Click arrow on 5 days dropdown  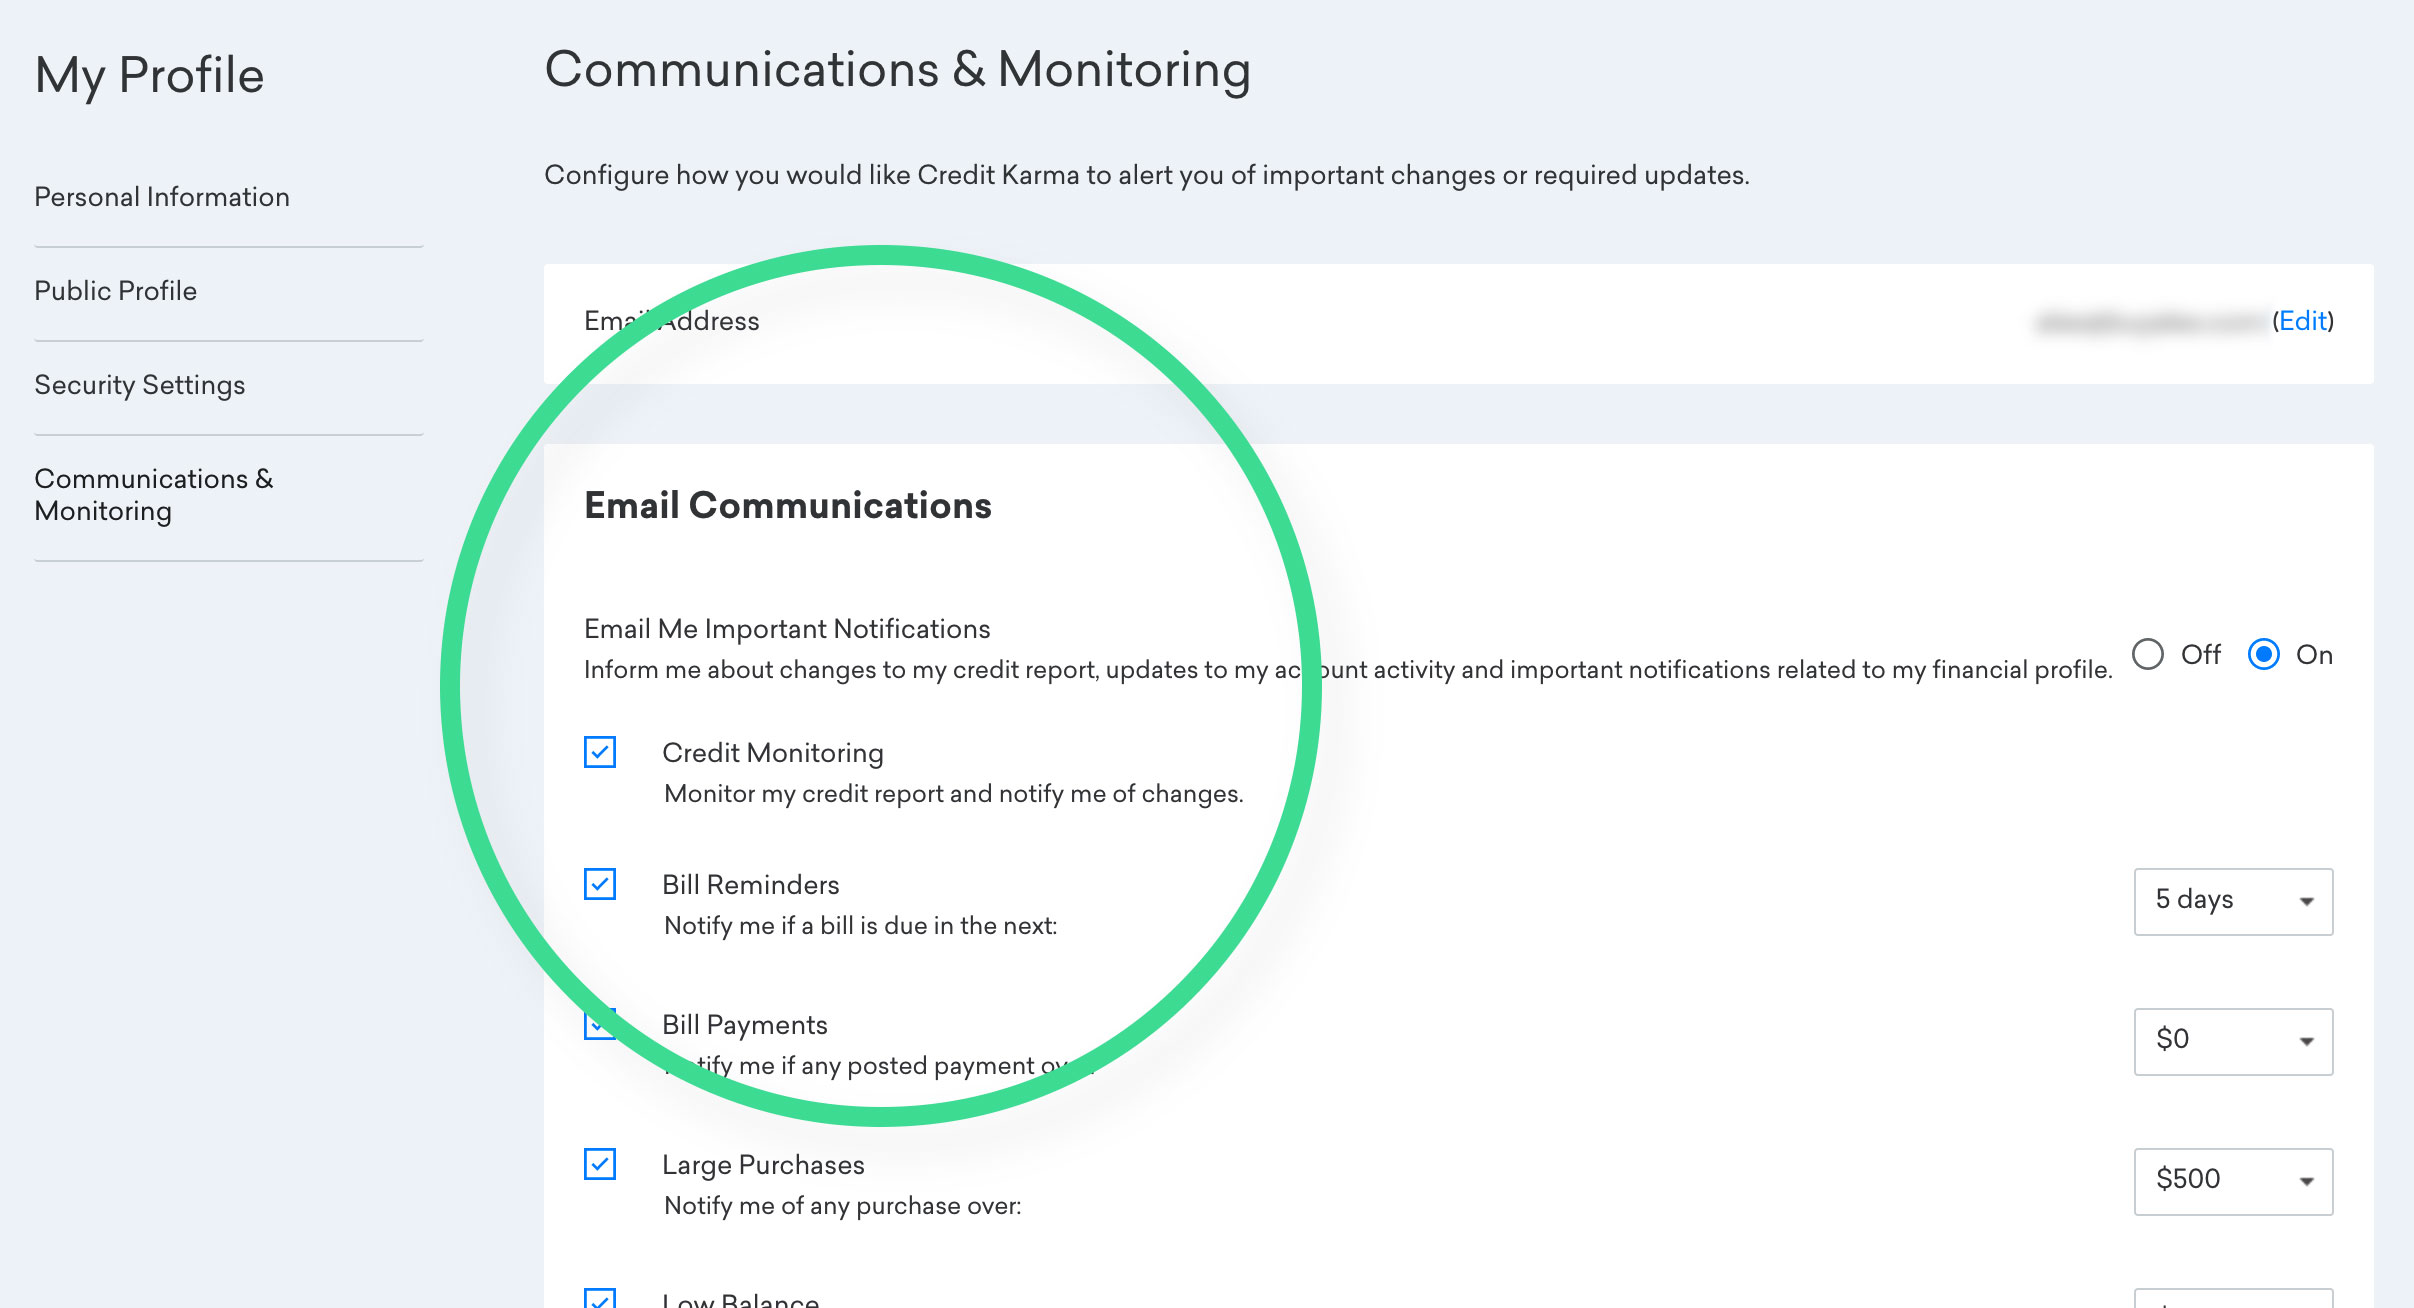(x=2306, y=902)
